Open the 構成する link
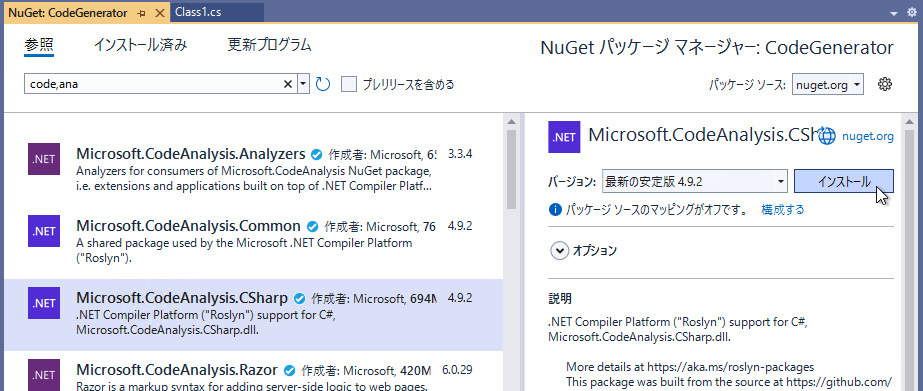 (x=782, y=209)
